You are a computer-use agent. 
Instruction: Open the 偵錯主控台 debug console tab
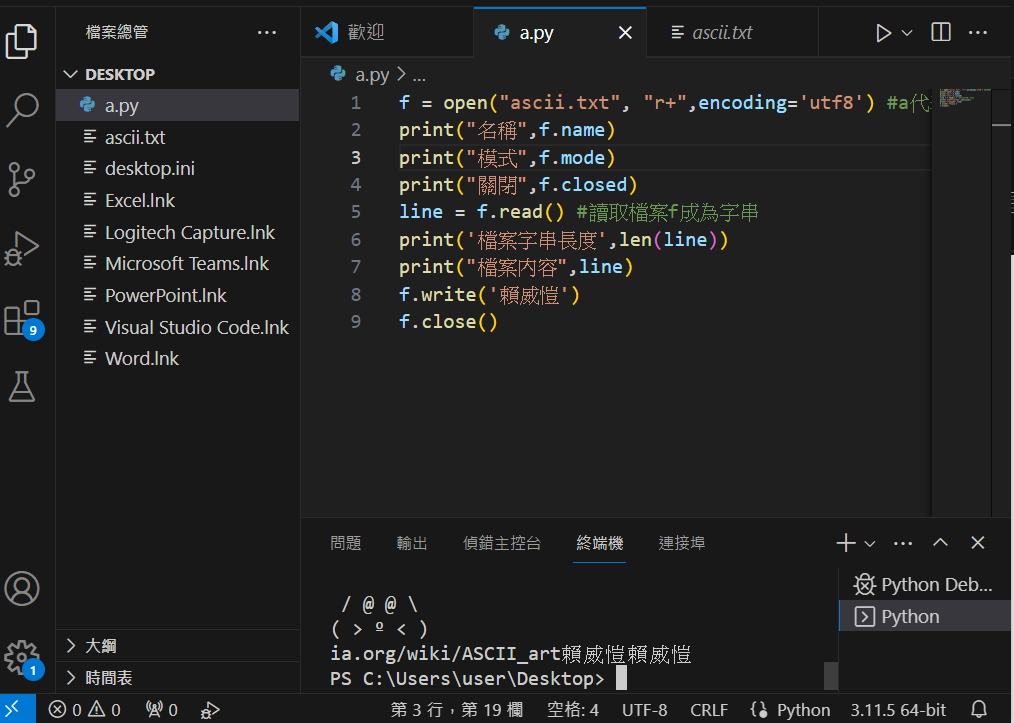[502, 543]
